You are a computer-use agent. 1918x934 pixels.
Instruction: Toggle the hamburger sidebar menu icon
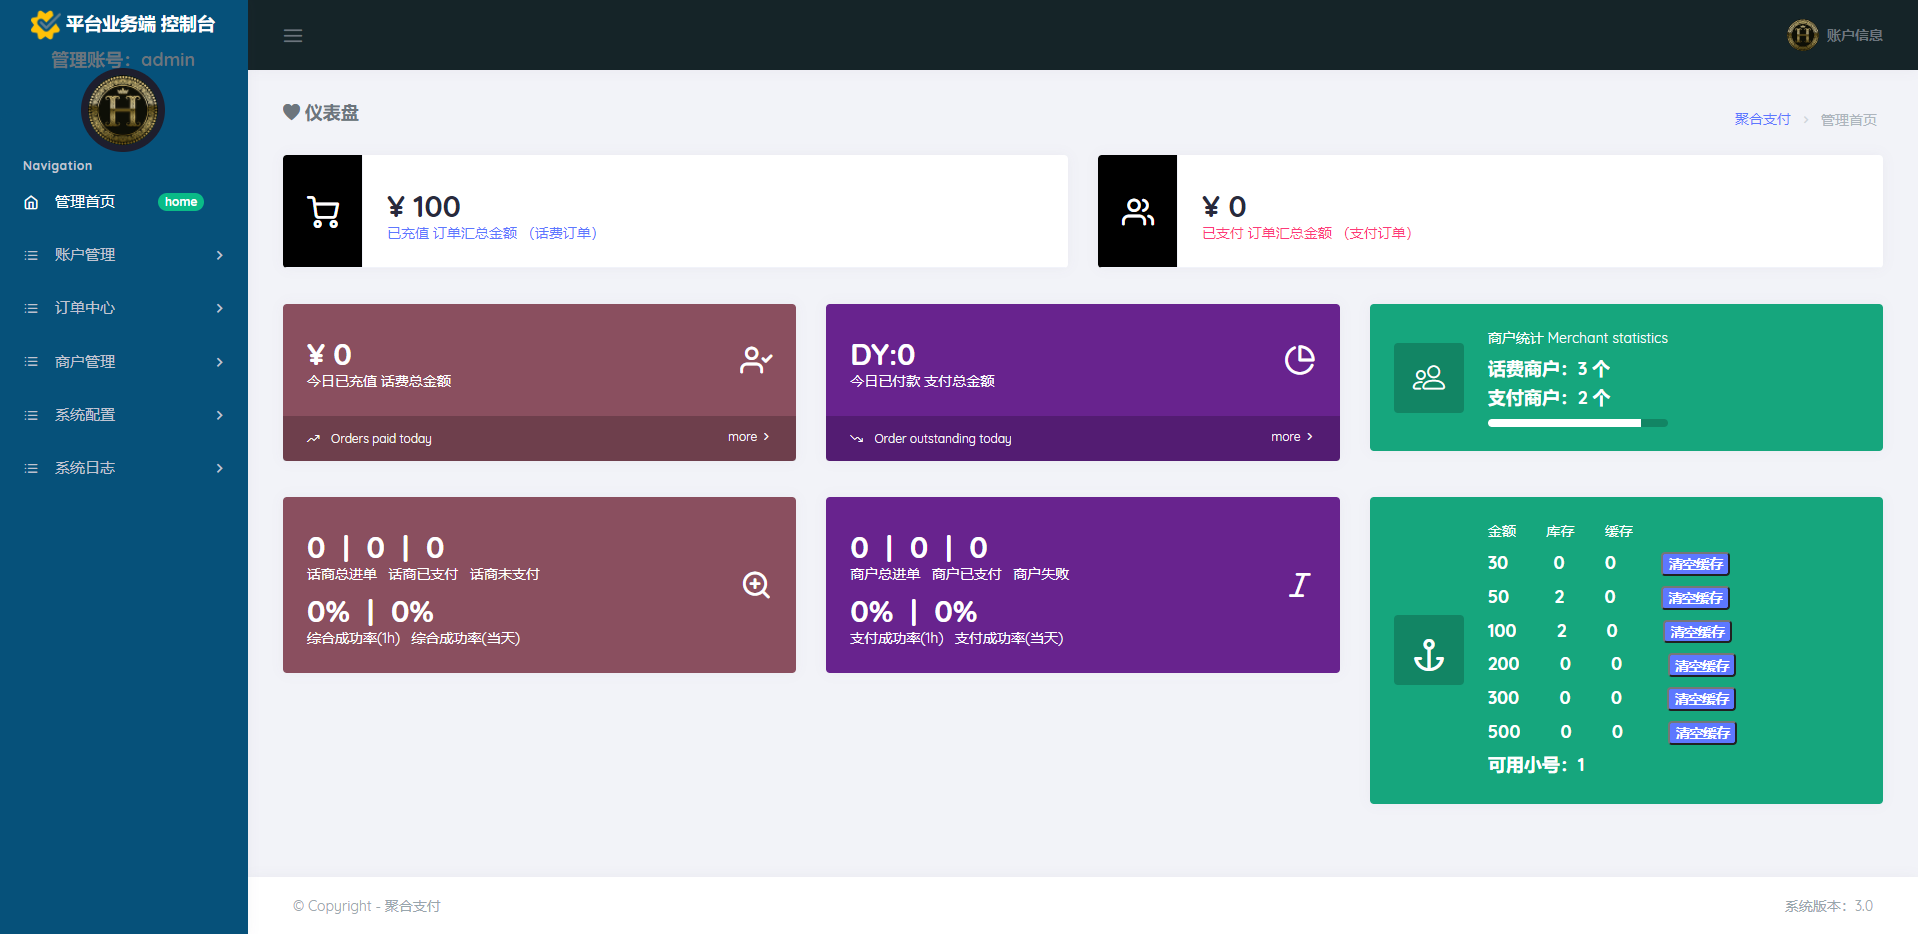point(293,36)
